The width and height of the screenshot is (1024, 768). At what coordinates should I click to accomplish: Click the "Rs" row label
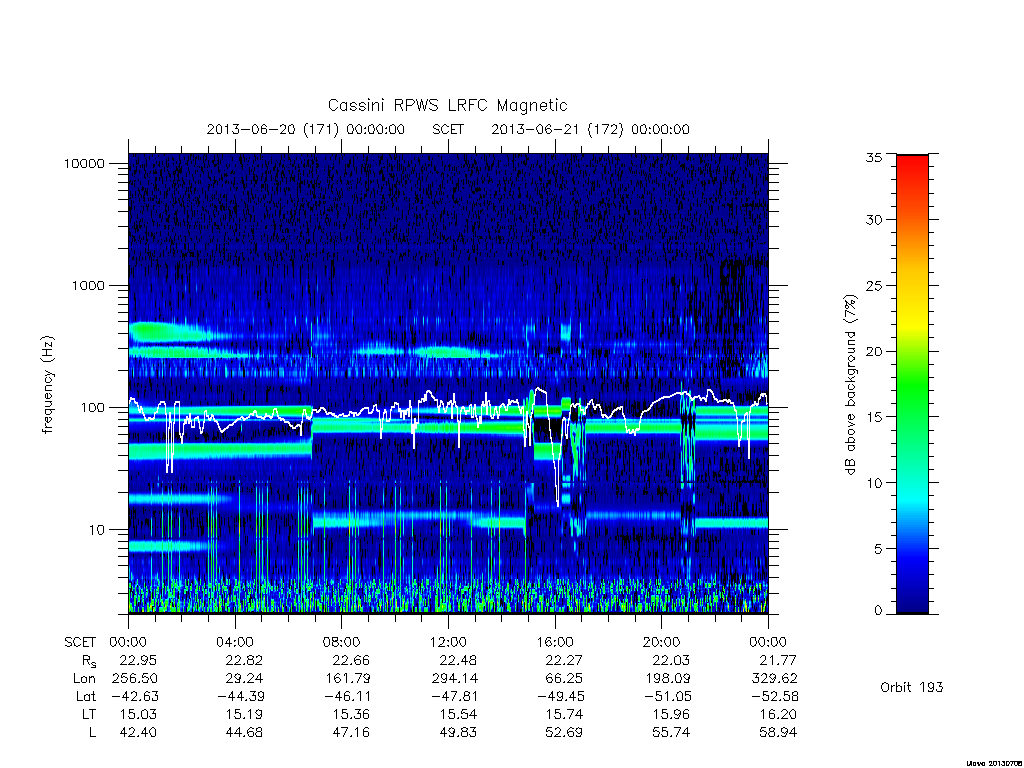pyautogui.click(x=89, y=661)
